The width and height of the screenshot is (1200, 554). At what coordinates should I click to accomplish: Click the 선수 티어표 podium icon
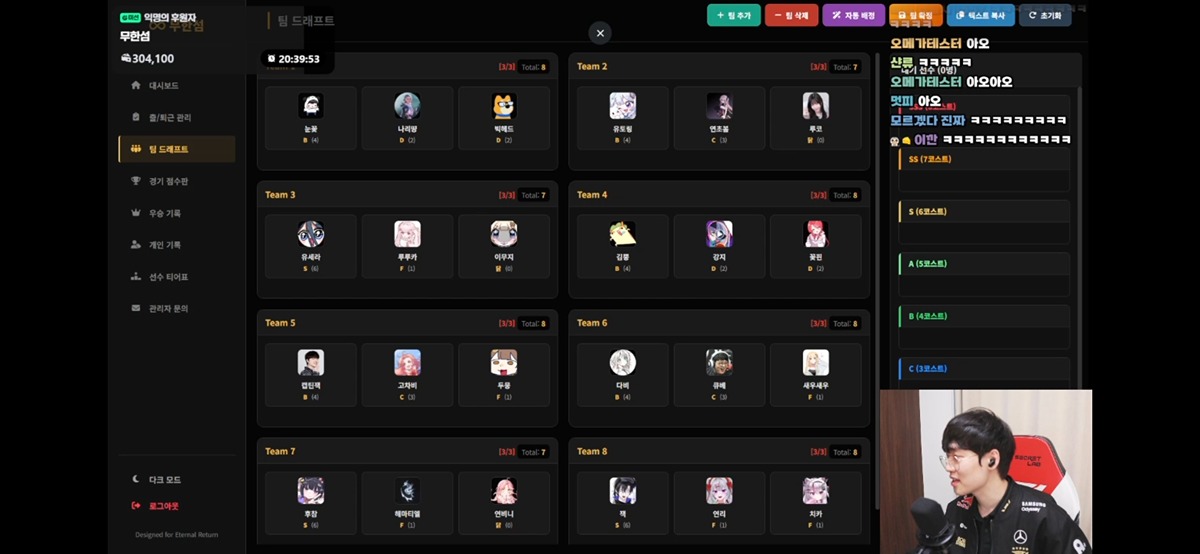tap(136, 276)
